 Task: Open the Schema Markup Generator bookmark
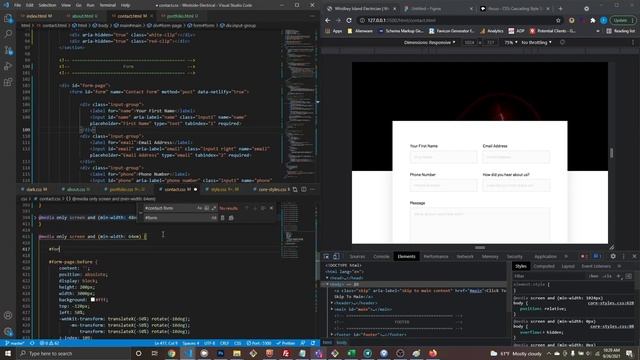point(401,31)
